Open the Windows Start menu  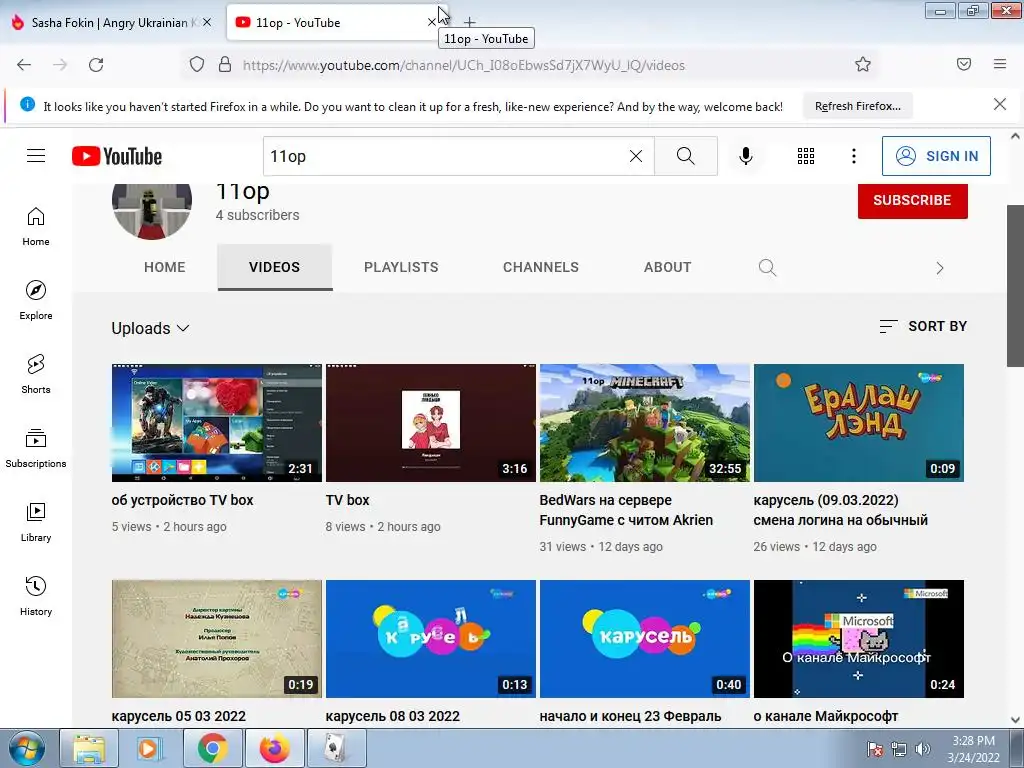tap(27, 748)
